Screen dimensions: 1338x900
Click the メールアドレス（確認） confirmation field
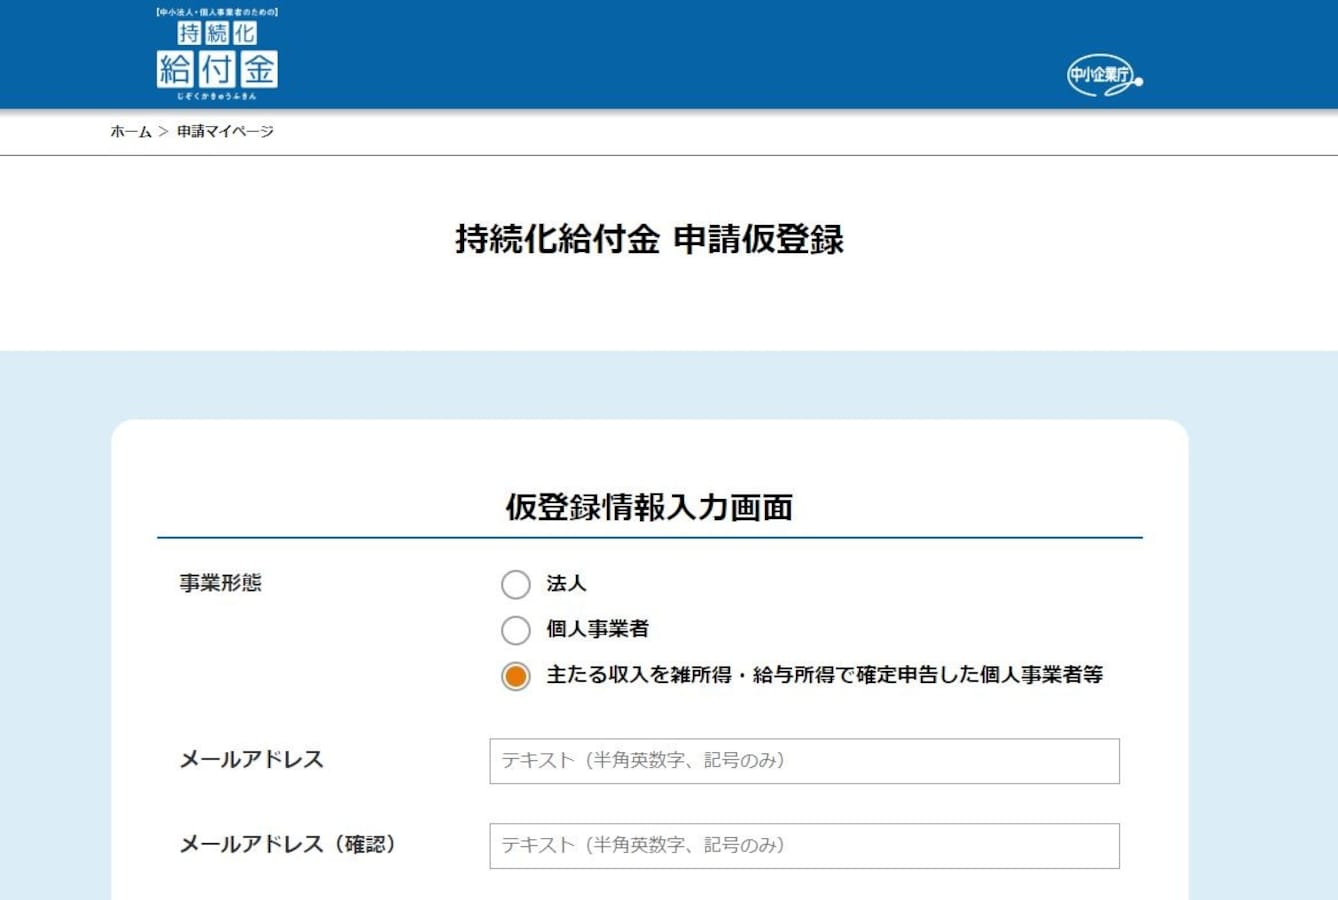click(803, 845)
